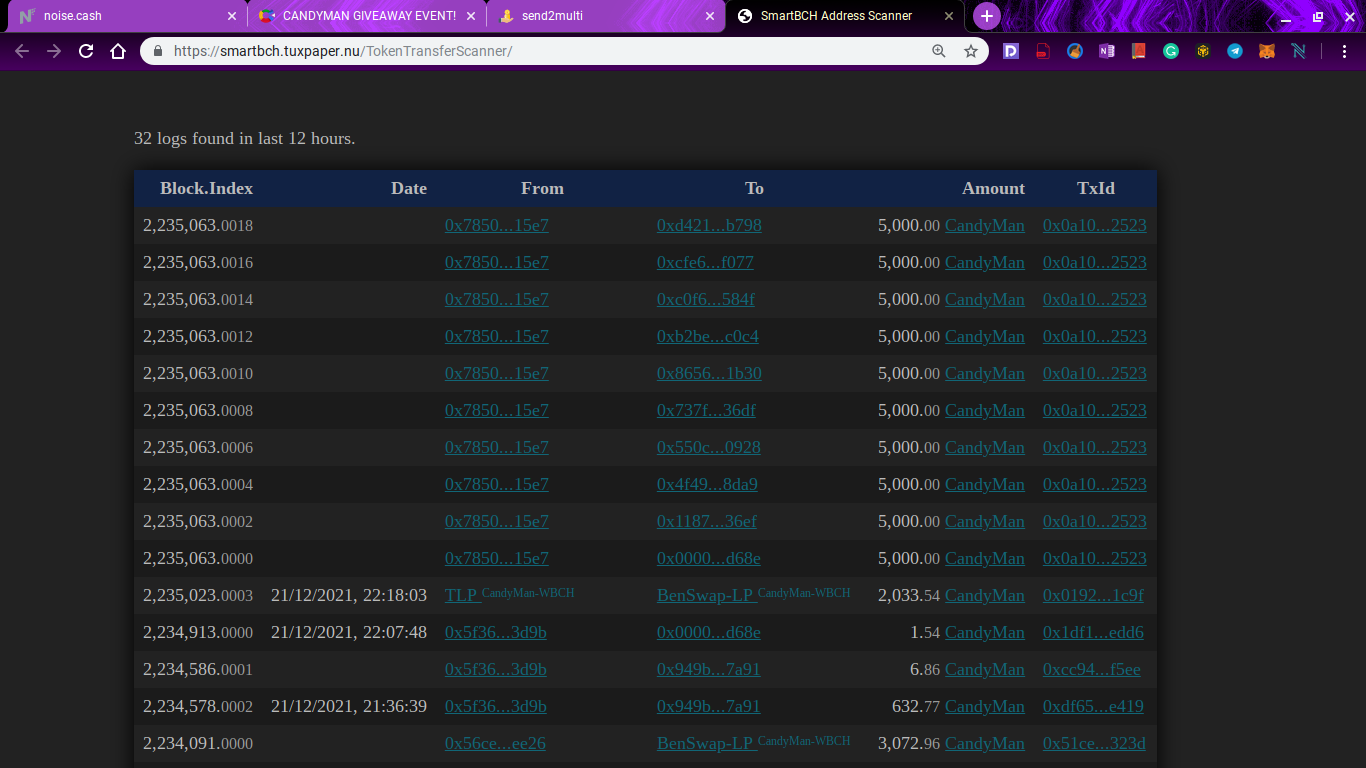Open recipient address 0xb2be...c0c4

pyautogui.click(x=708, y=336)
